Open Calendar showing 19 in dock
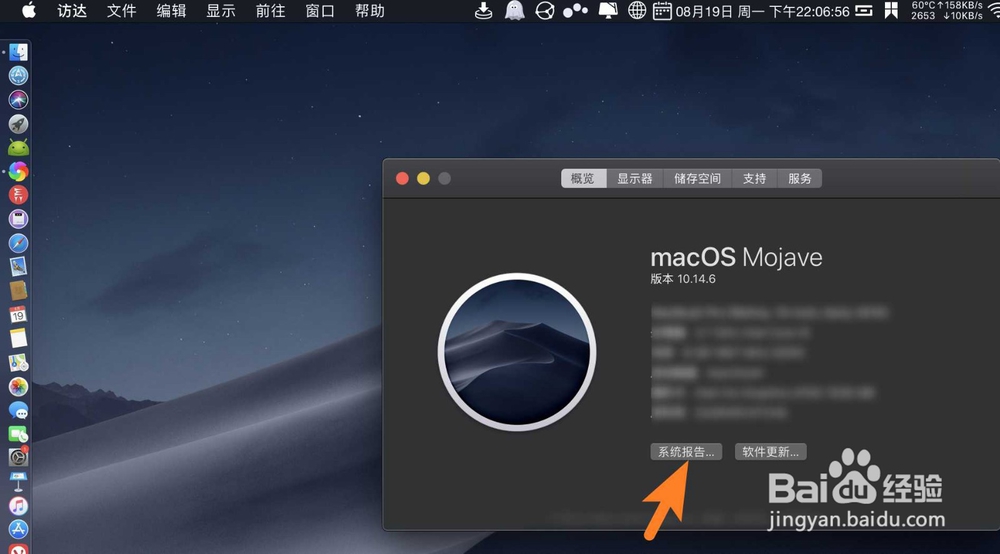The height and width of the screenshot is (554, 1000). click(18, 315)
